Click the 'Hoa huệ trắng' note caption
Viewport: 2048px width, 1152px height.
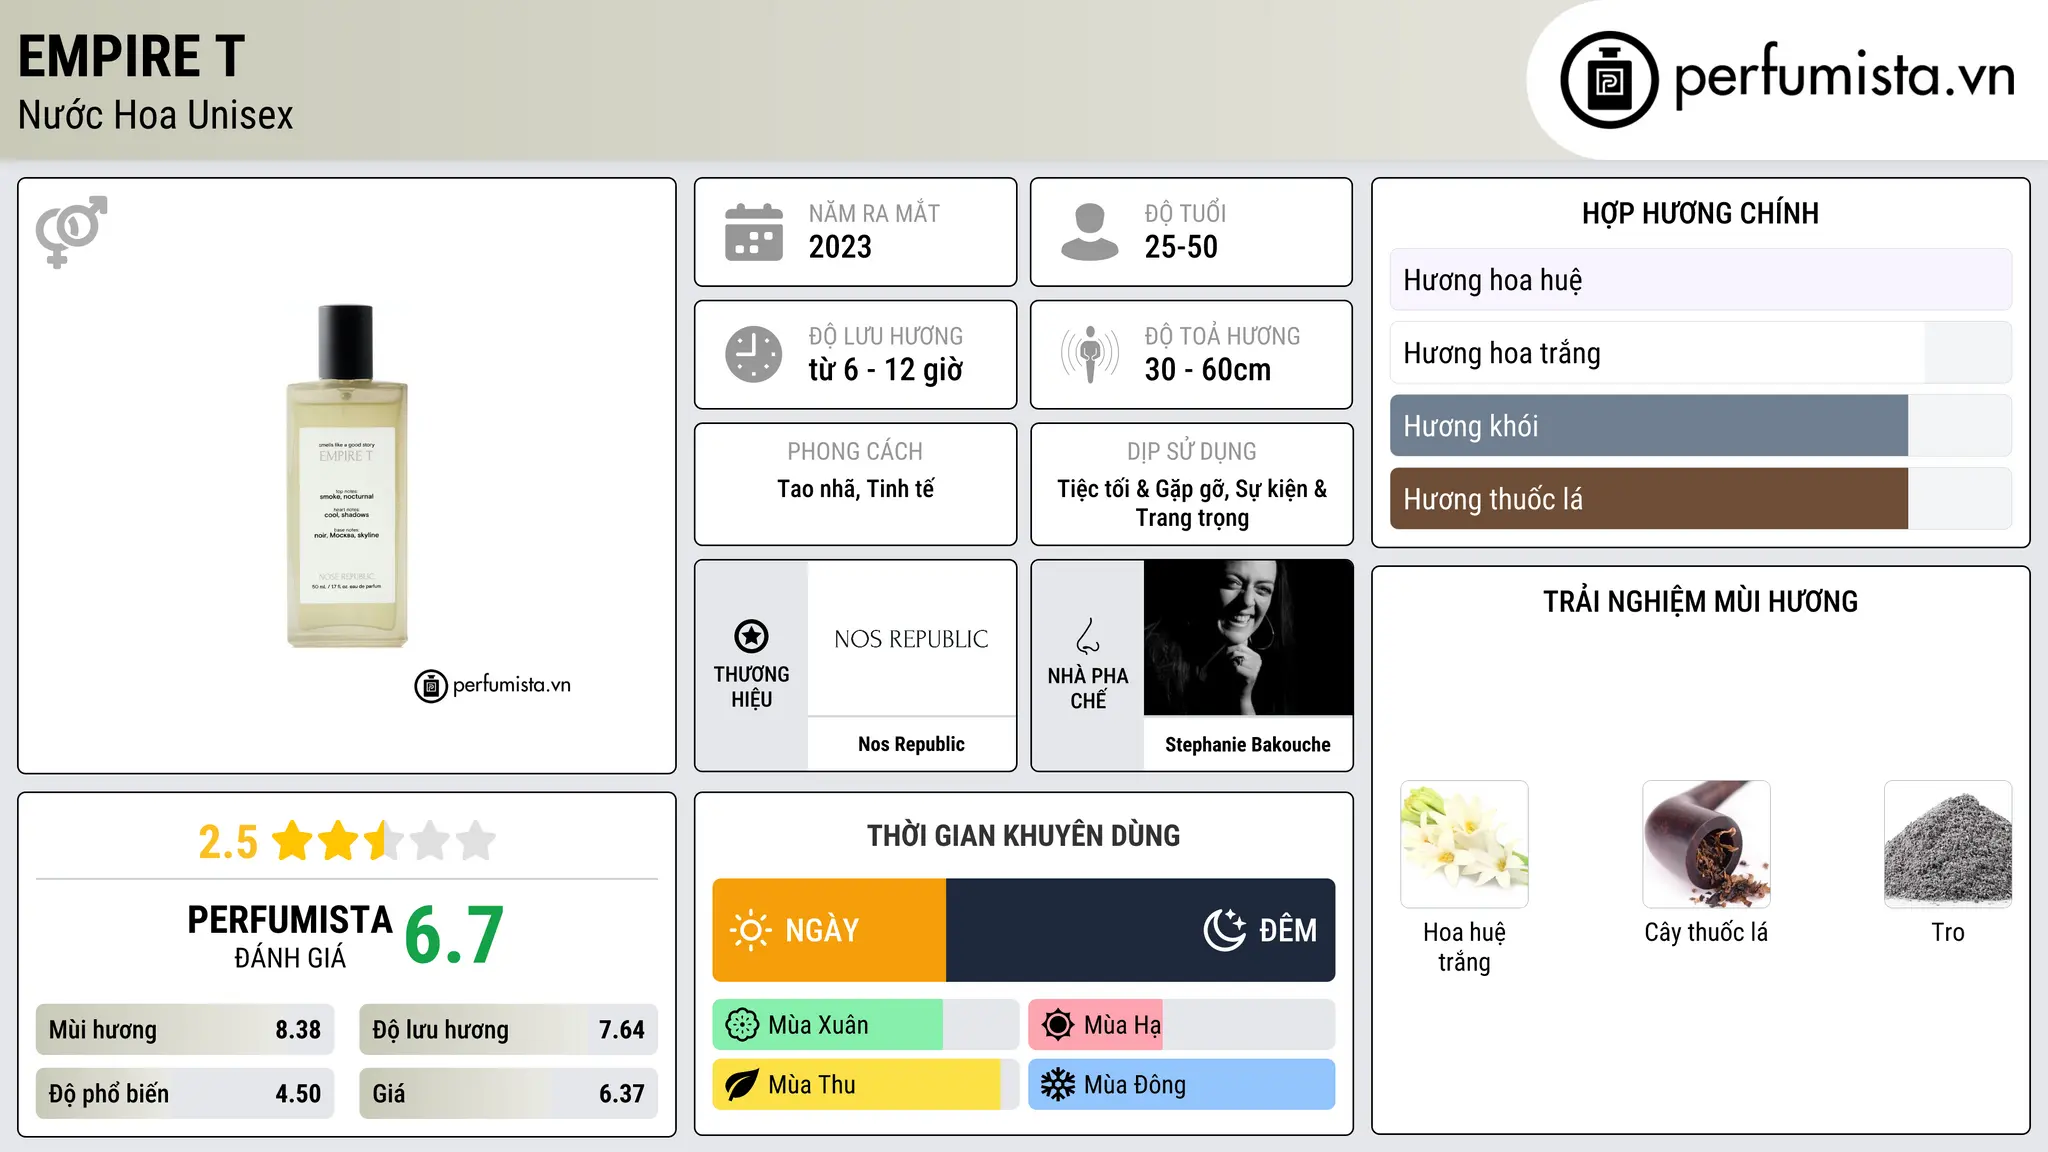pyautogui.click(x=1464, y=947)
